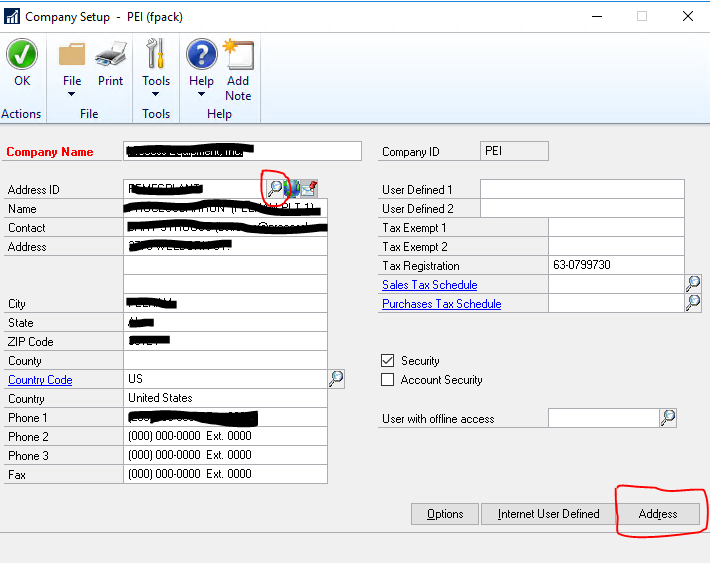Image resolution: width=710 pixels, height=563 pixels.
Task: Click the Address button
Action: pos(658,514)
